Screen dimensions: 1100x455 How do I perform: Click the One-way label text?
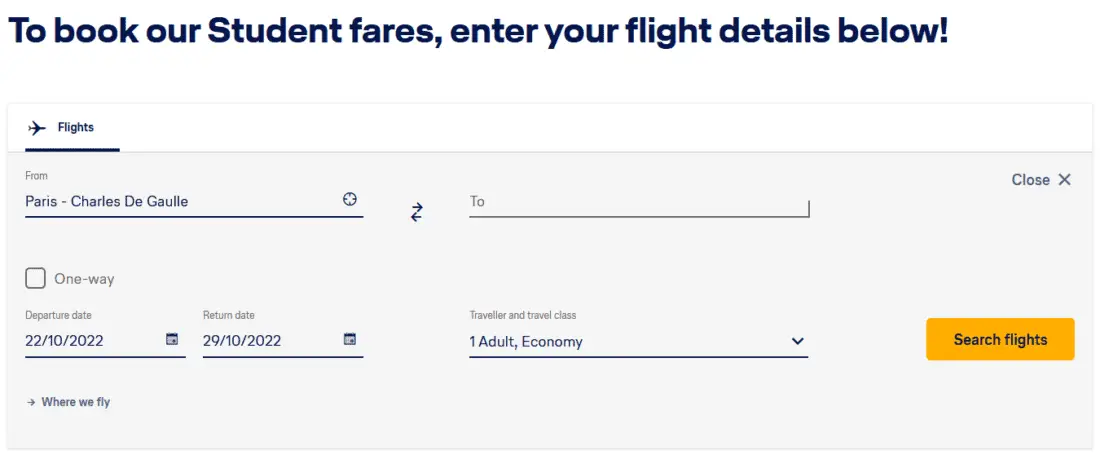point(84,280)
